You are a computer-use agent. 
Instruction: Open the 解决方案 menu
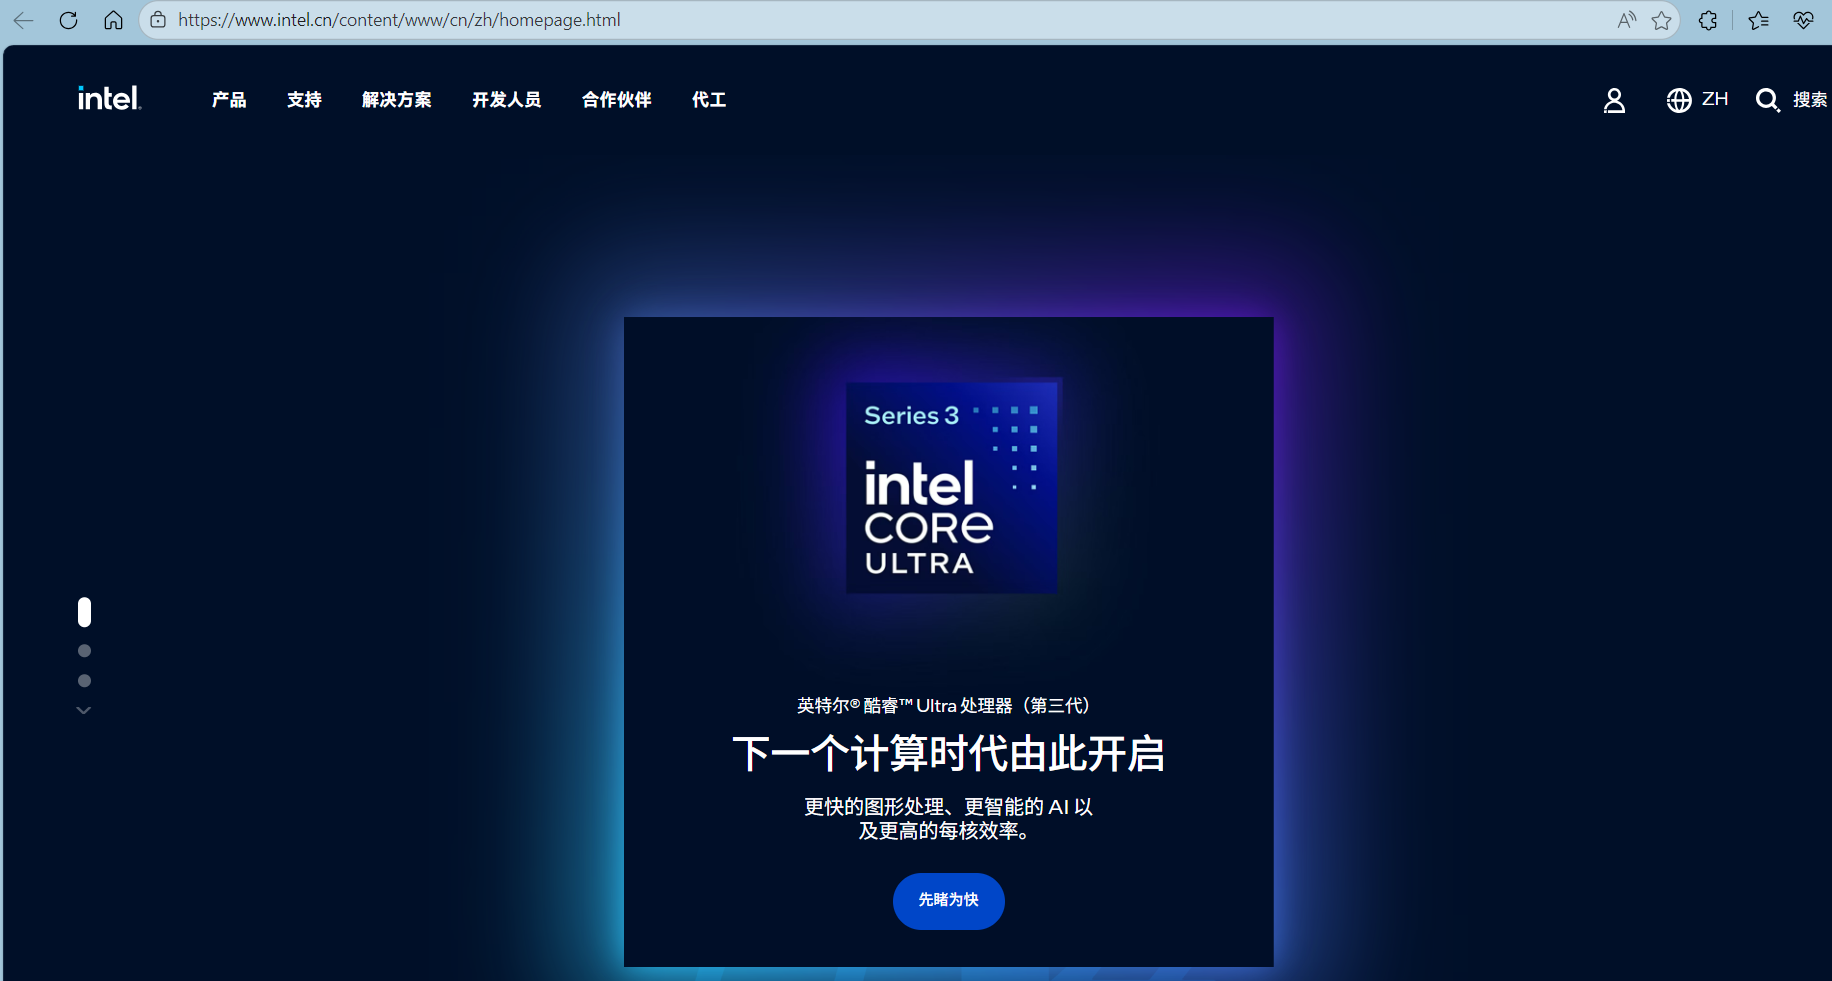[397, 99]
